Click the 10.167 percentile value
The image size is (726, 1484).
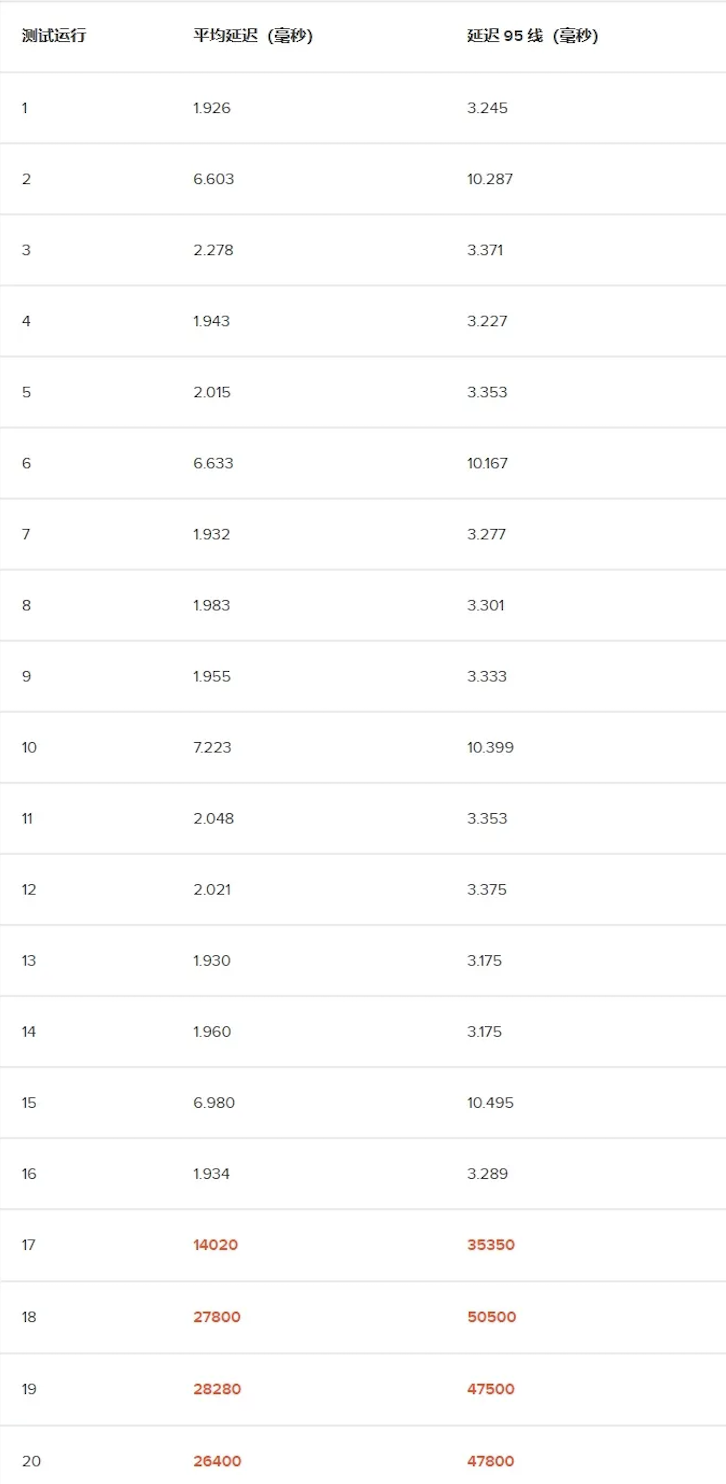tap(488, 463)
